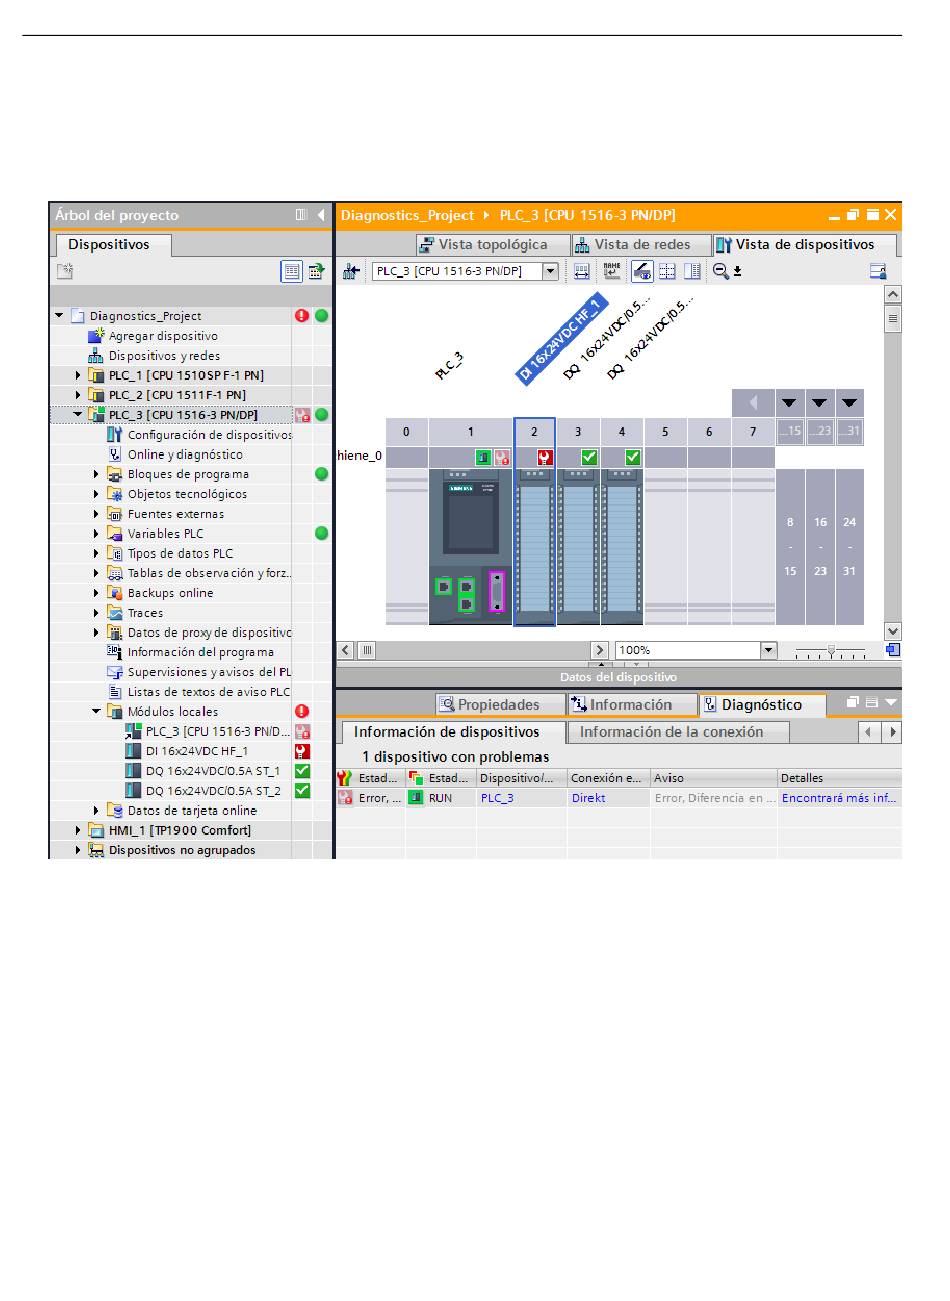Viewport: 950px width, 1301px height.
Task: Collapse the PLC_3 [CPU 1516-3 PN/DP] node
Action: tap(78, 415)
